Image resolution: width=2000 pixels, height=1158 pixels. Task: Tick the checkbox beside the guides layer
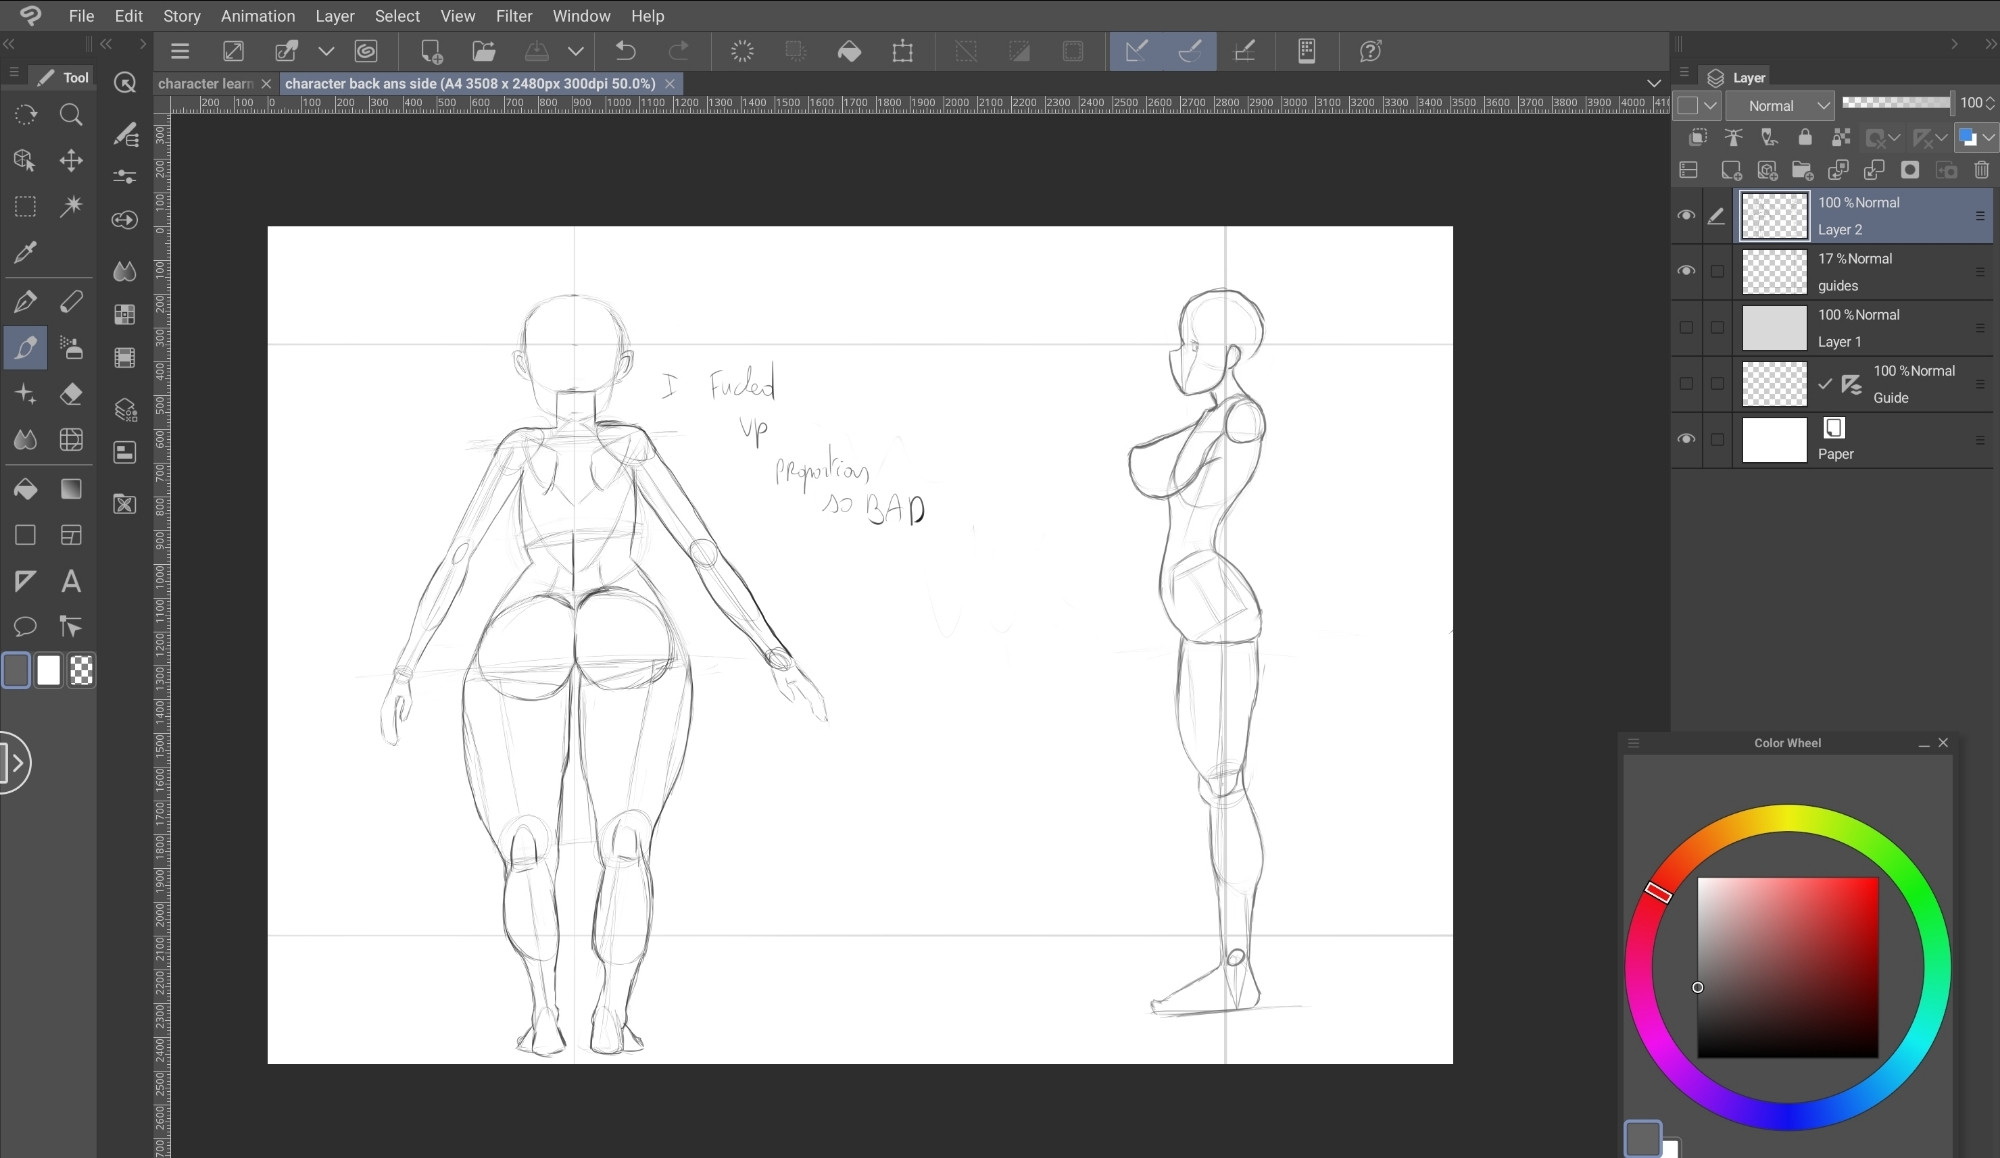pyautogui.click(x=1717, y=271)
